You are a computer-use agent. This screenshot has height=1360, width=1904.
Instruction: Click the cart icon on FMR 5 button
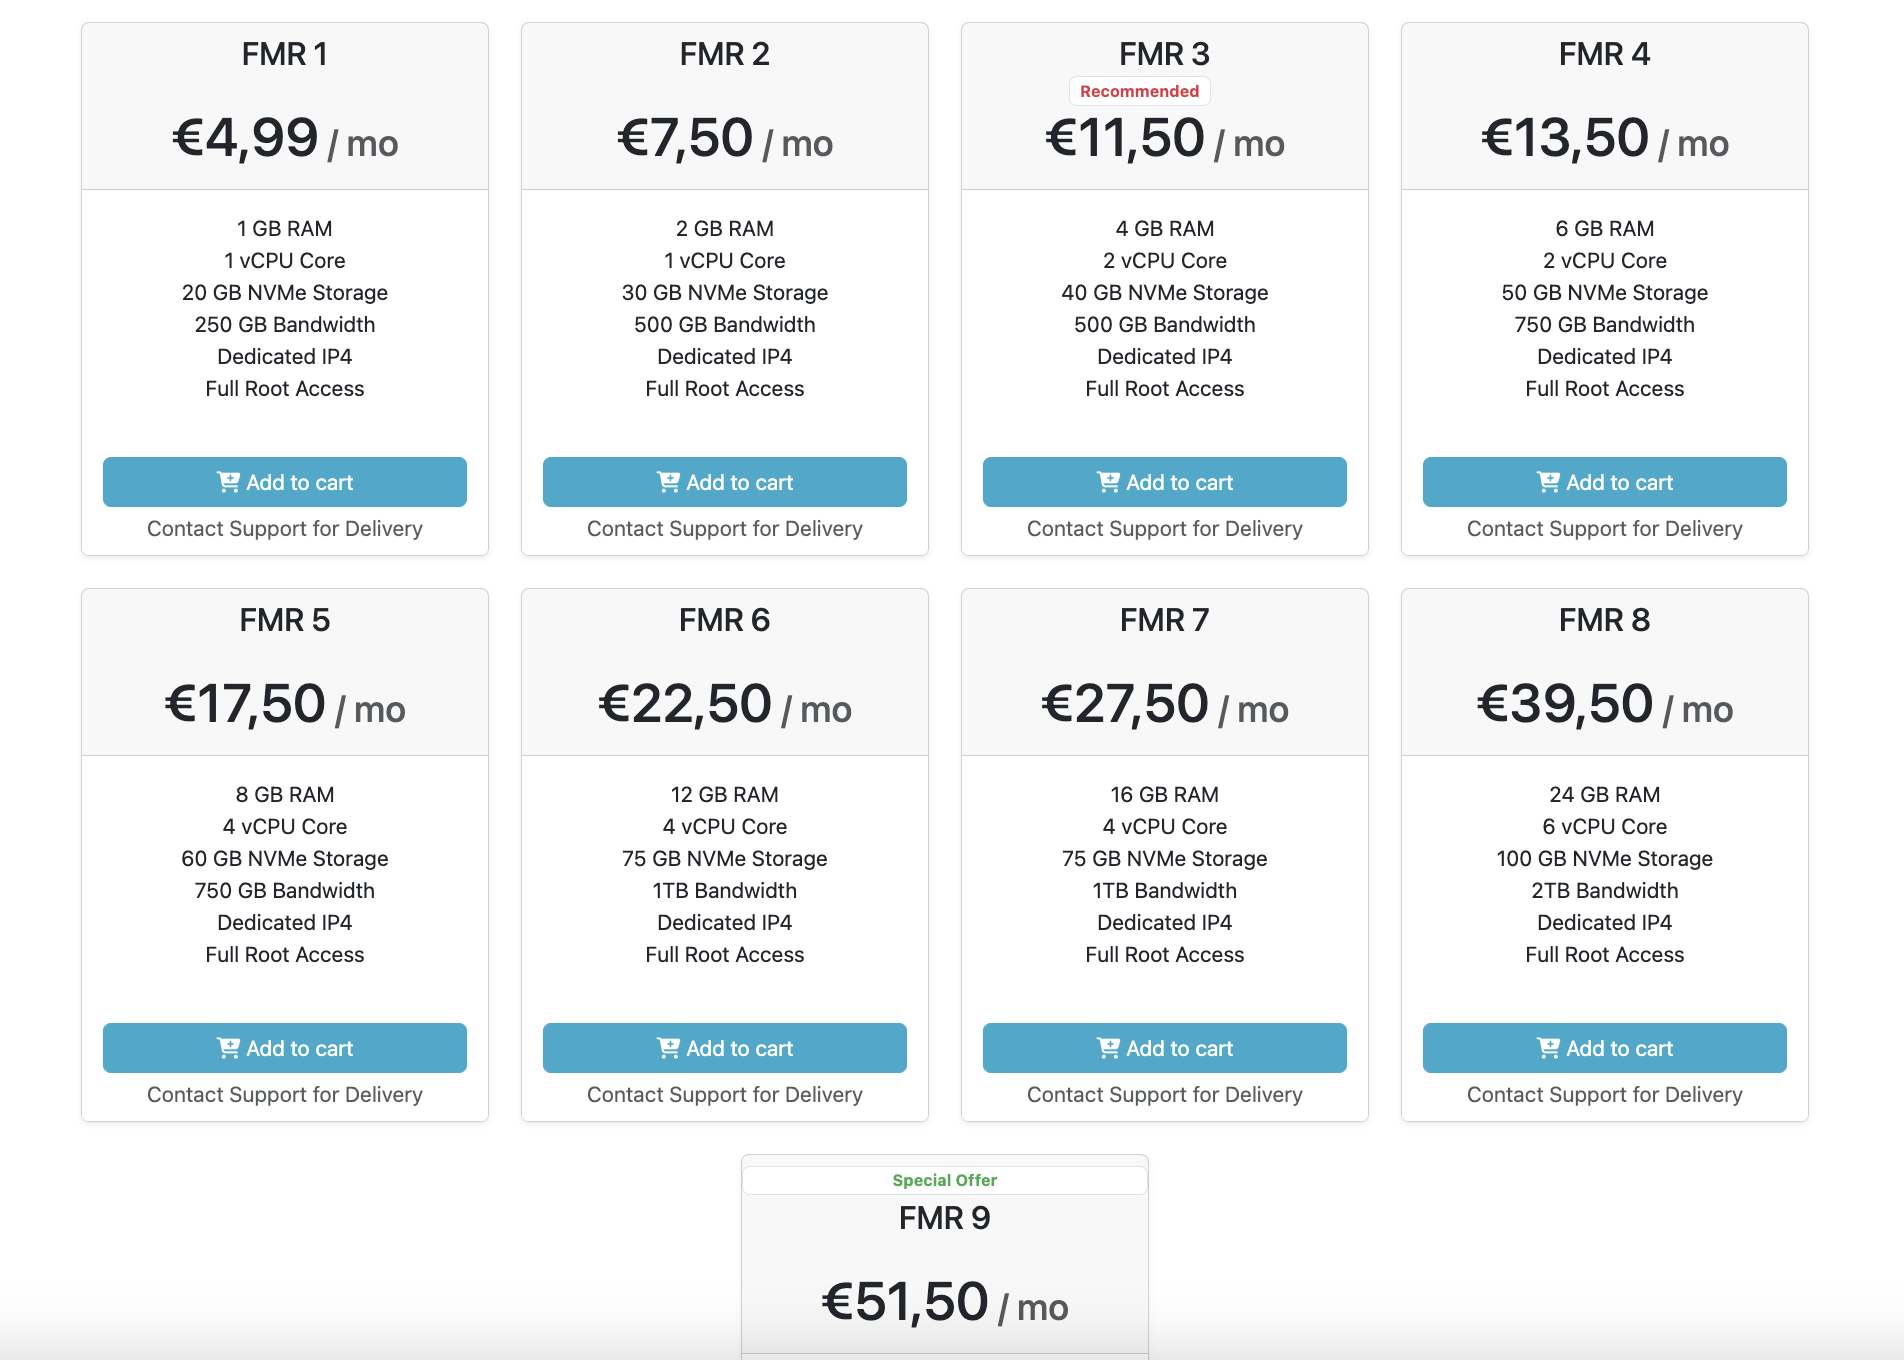(x=228, y=1048)
